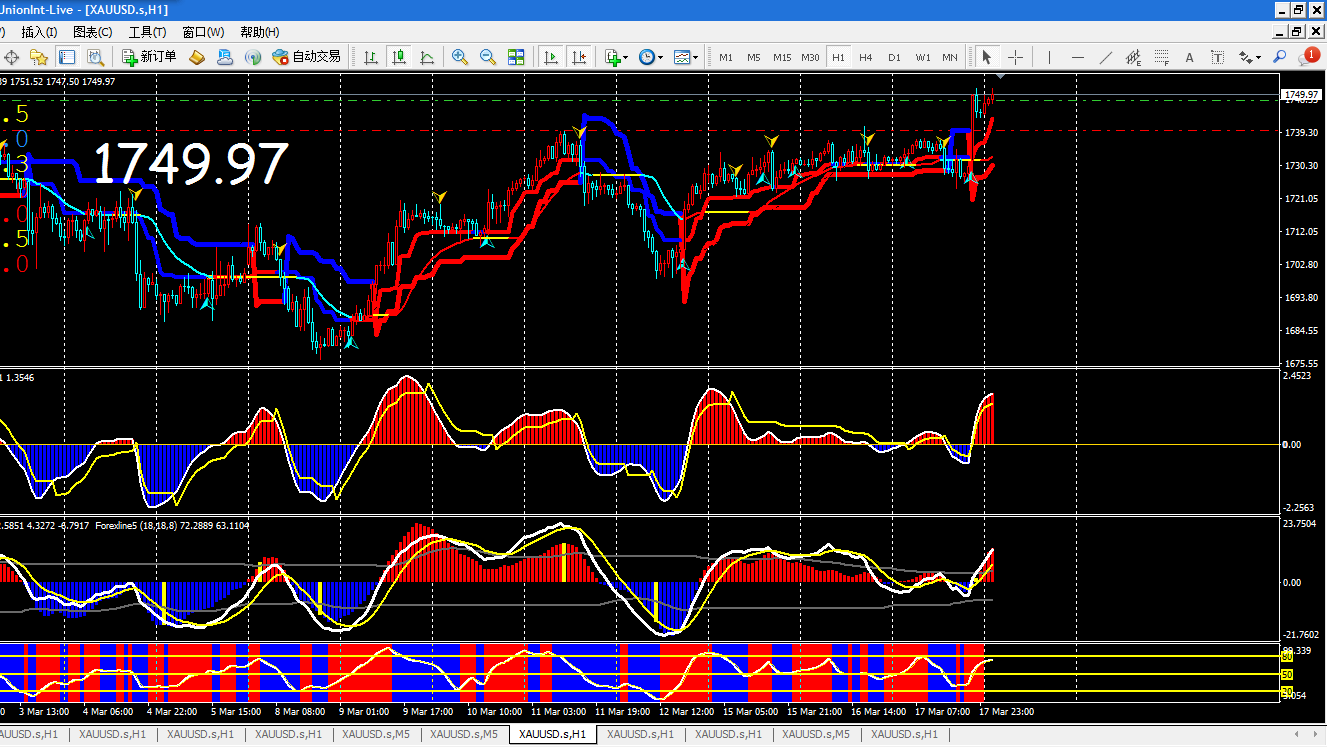Select the text label 'A' tool

click(x=1190, y=57)
